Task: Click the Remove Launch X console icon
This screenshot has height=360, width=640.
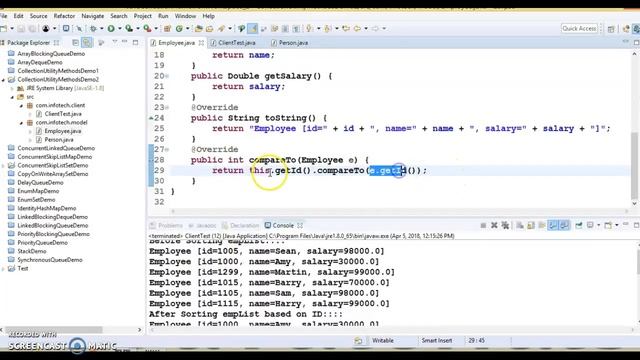Action: click(x=494, y=225)
